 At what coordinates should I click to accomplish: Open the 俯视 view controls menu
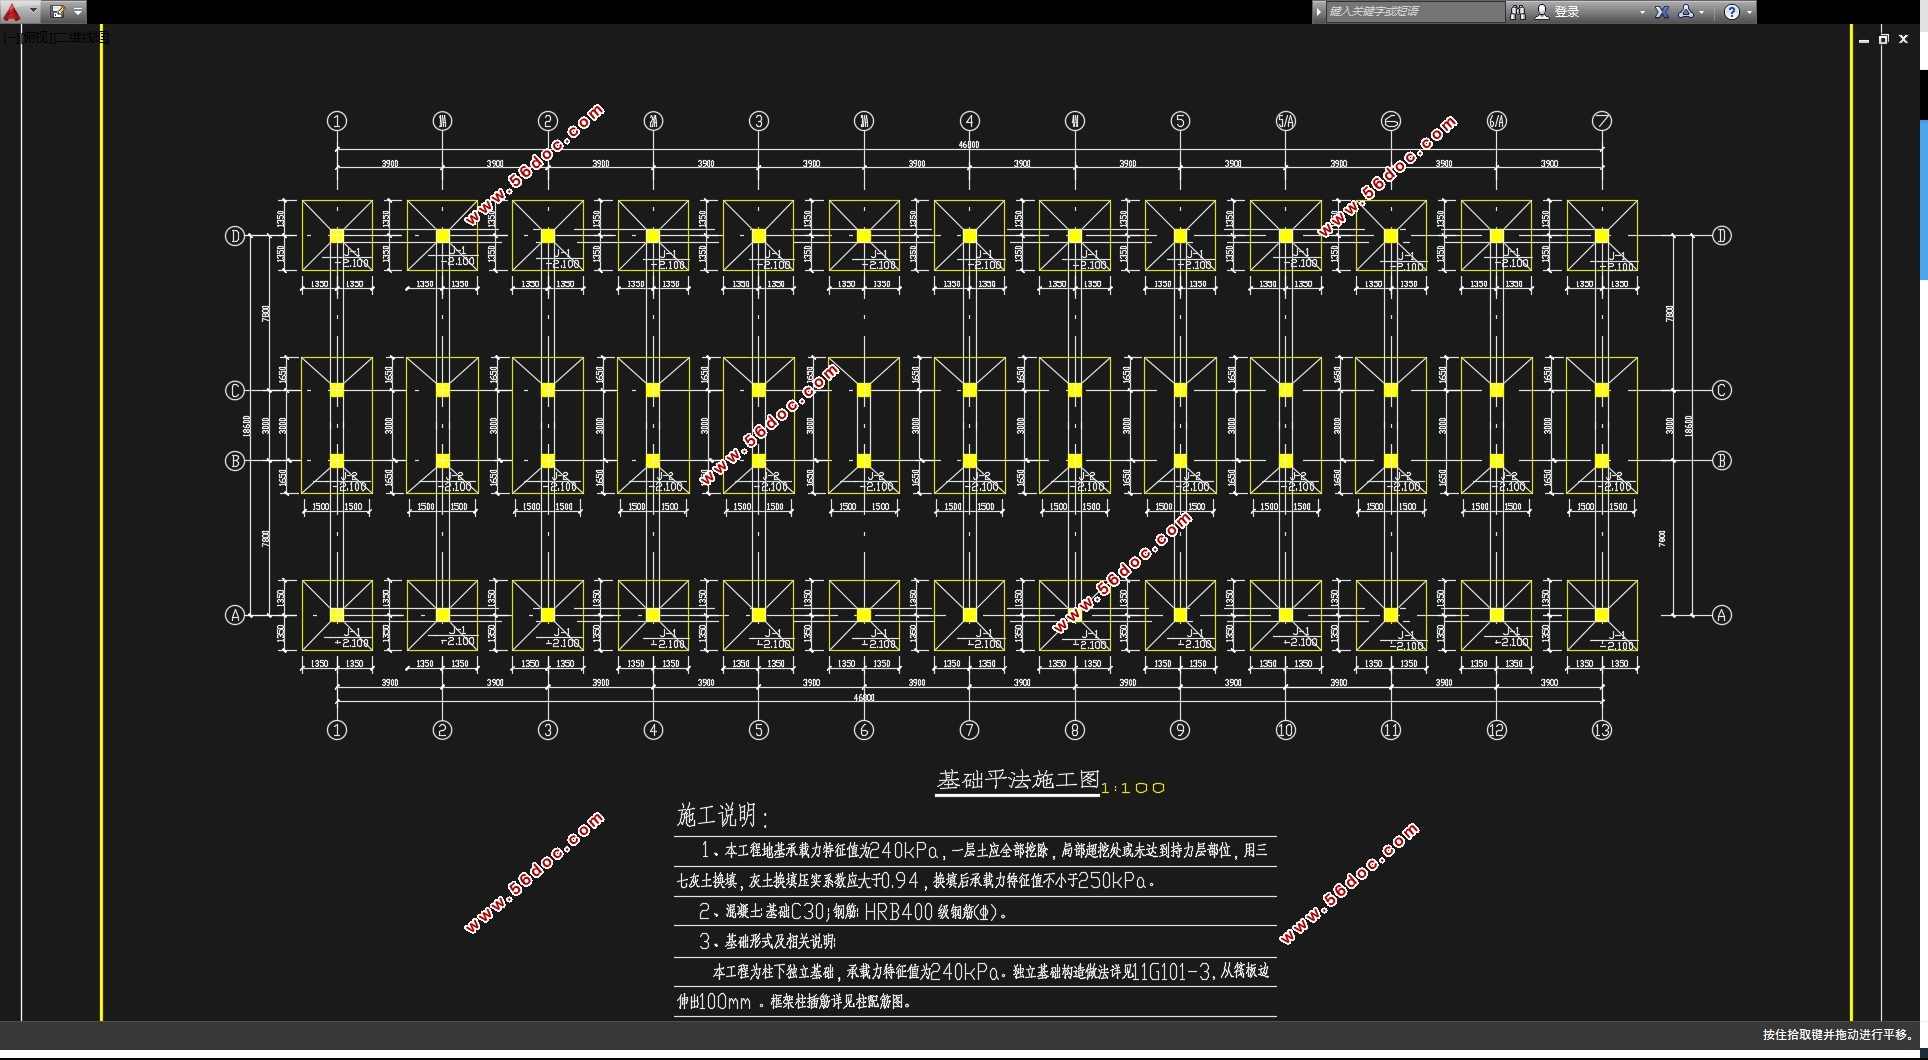[x=36, y=38]
